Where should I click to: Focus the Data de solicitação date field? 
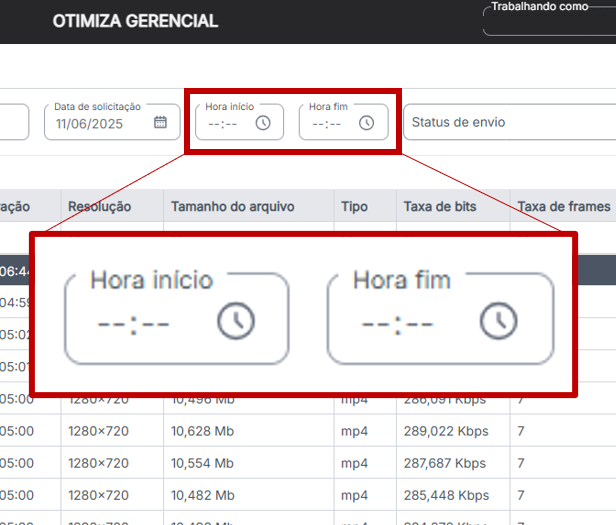tap(112, 122)
